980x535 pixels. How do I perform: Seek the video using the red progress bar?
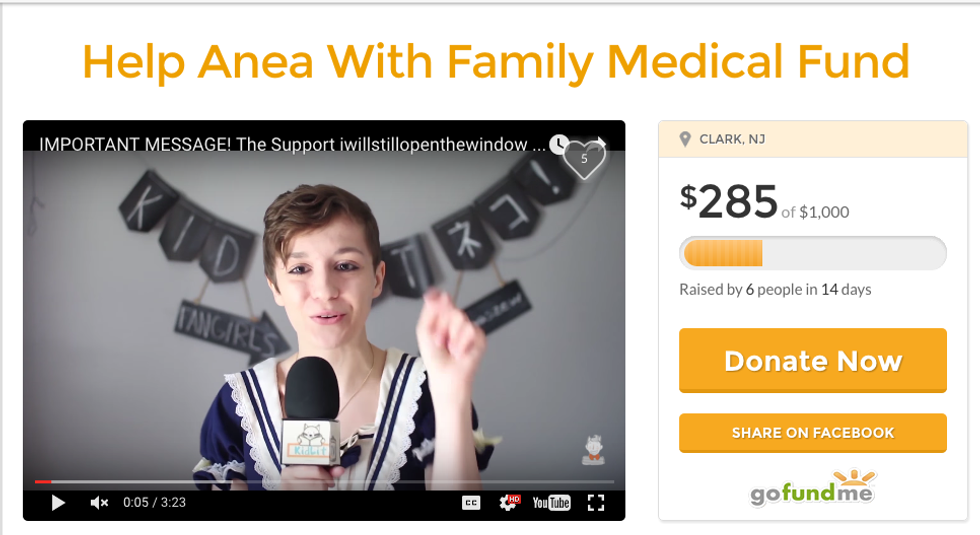(324, 482)
